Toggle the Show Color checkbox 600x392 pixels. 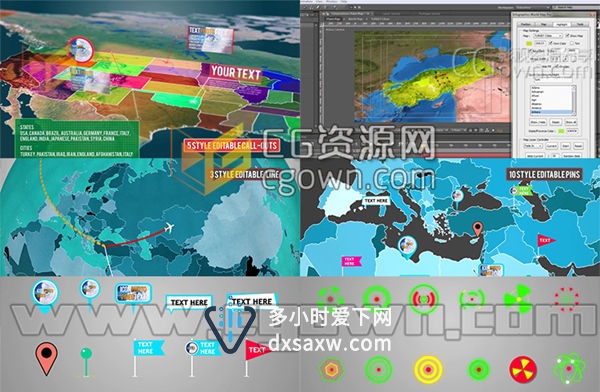[550, 43]
